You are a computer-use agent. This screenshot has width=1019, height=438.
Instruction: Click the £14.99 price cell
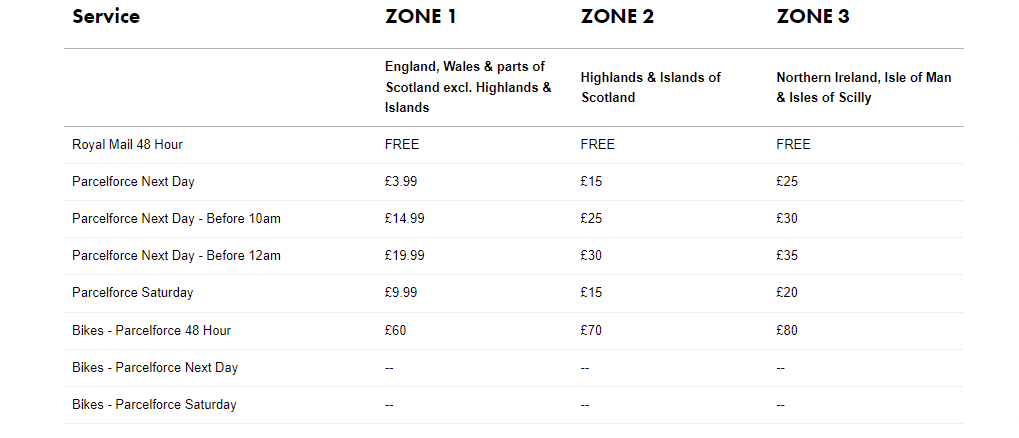[404, 218]
